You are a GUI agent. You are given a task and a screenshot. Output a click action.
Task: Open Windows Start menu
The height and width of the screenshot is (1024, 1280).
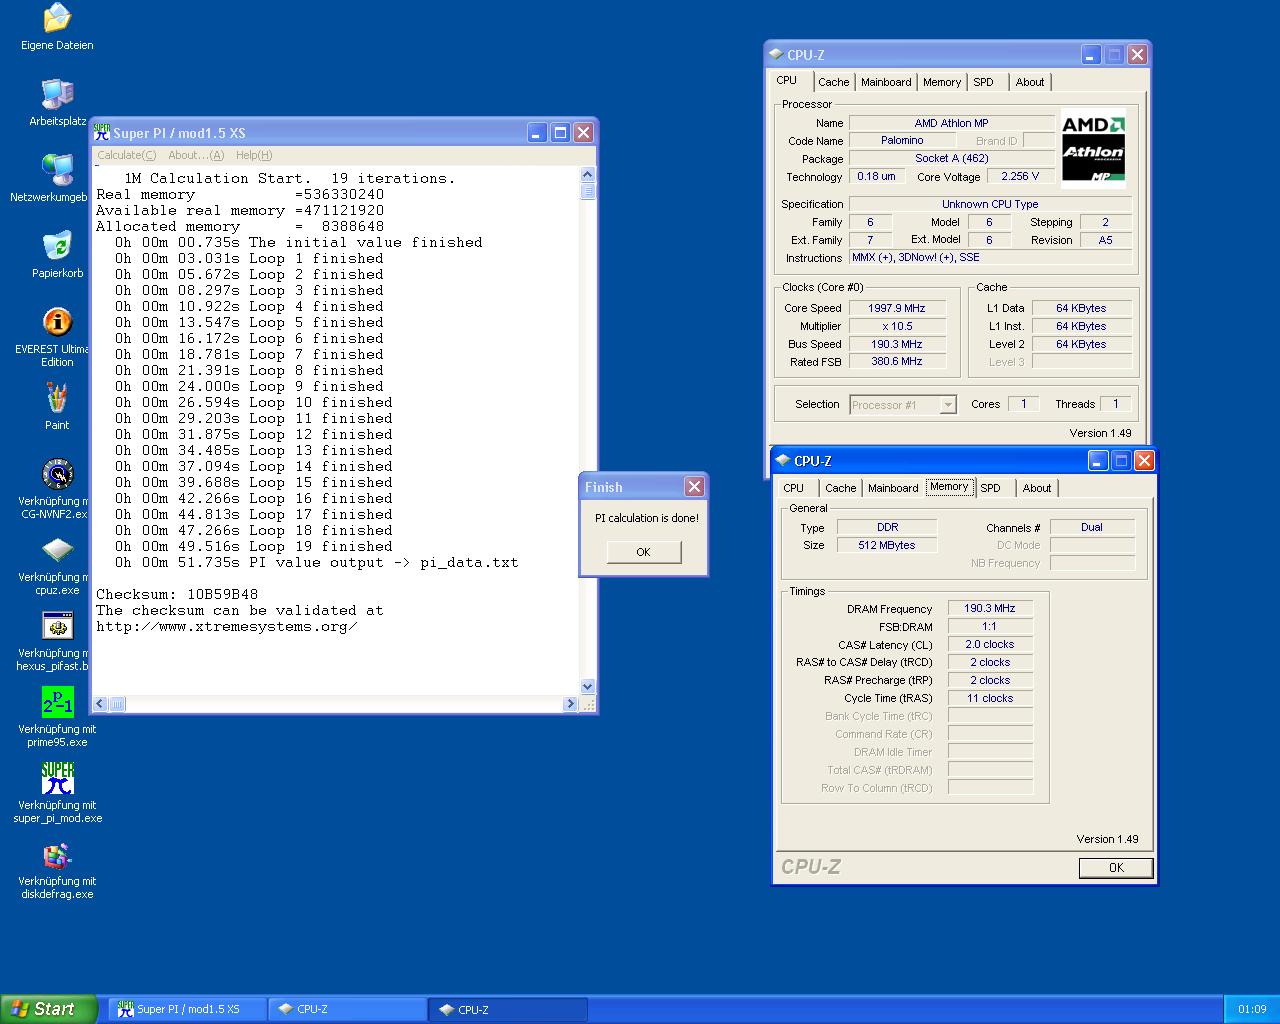coord(49,1009)
